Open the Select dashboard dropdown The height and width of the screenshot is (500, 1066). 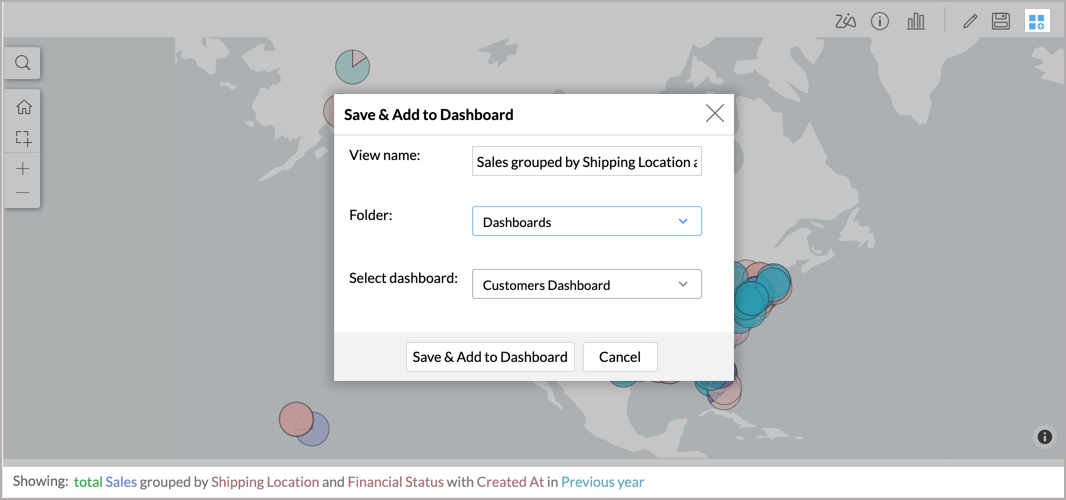587,285
